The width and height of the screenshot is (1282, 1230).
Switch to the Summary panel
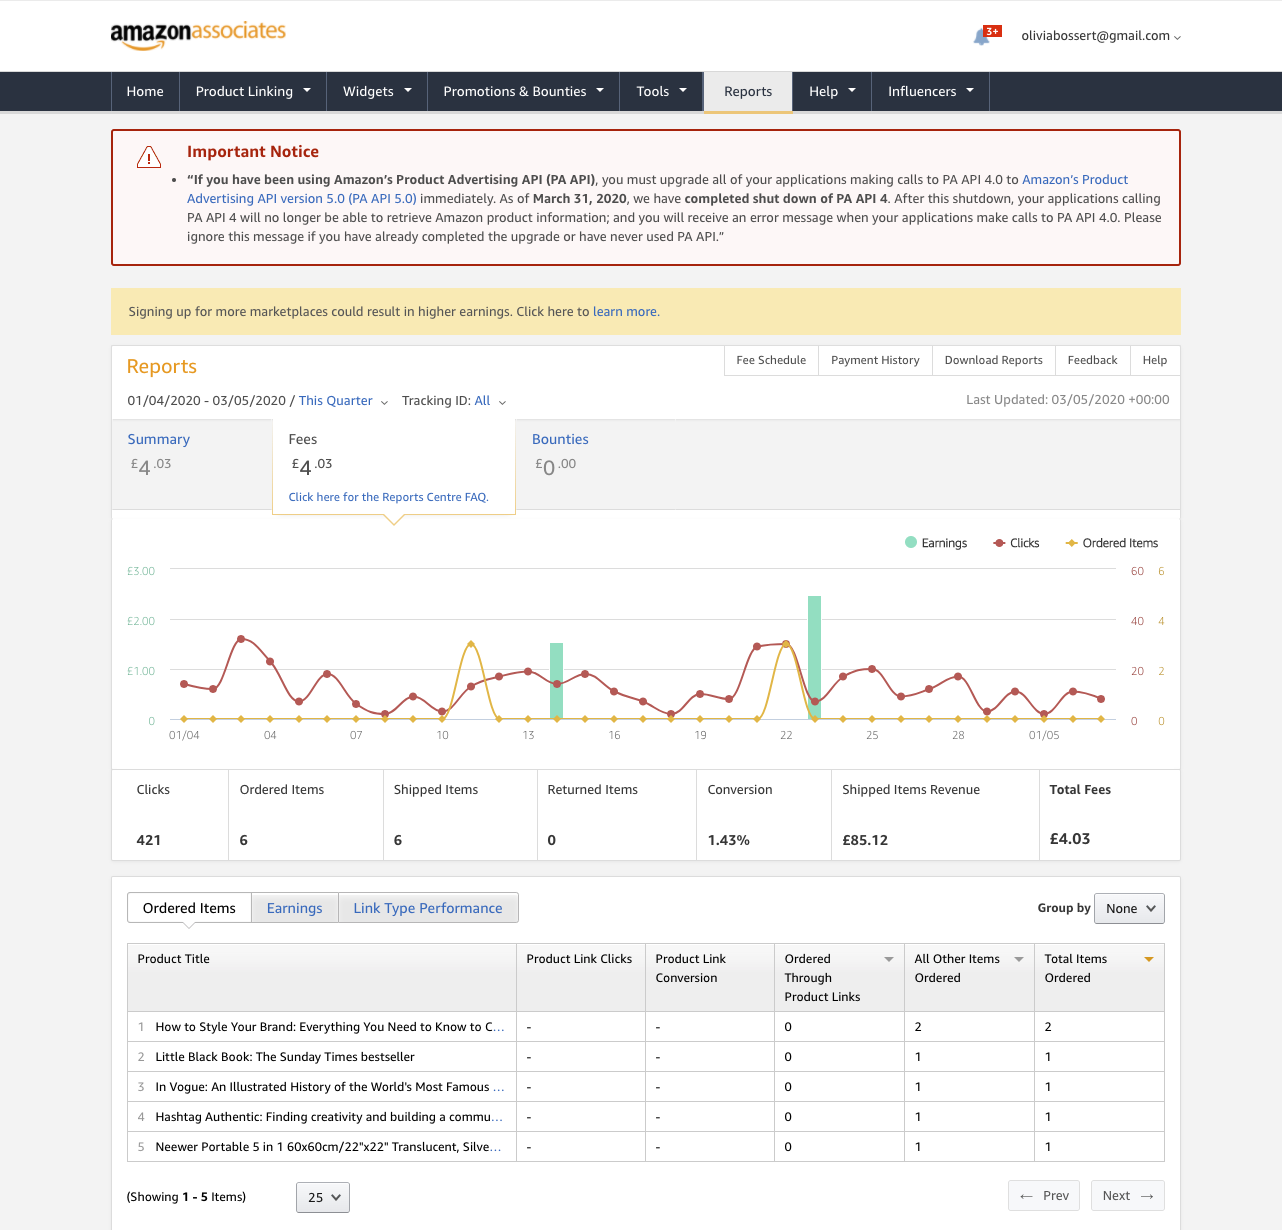(x=192, y=464)
